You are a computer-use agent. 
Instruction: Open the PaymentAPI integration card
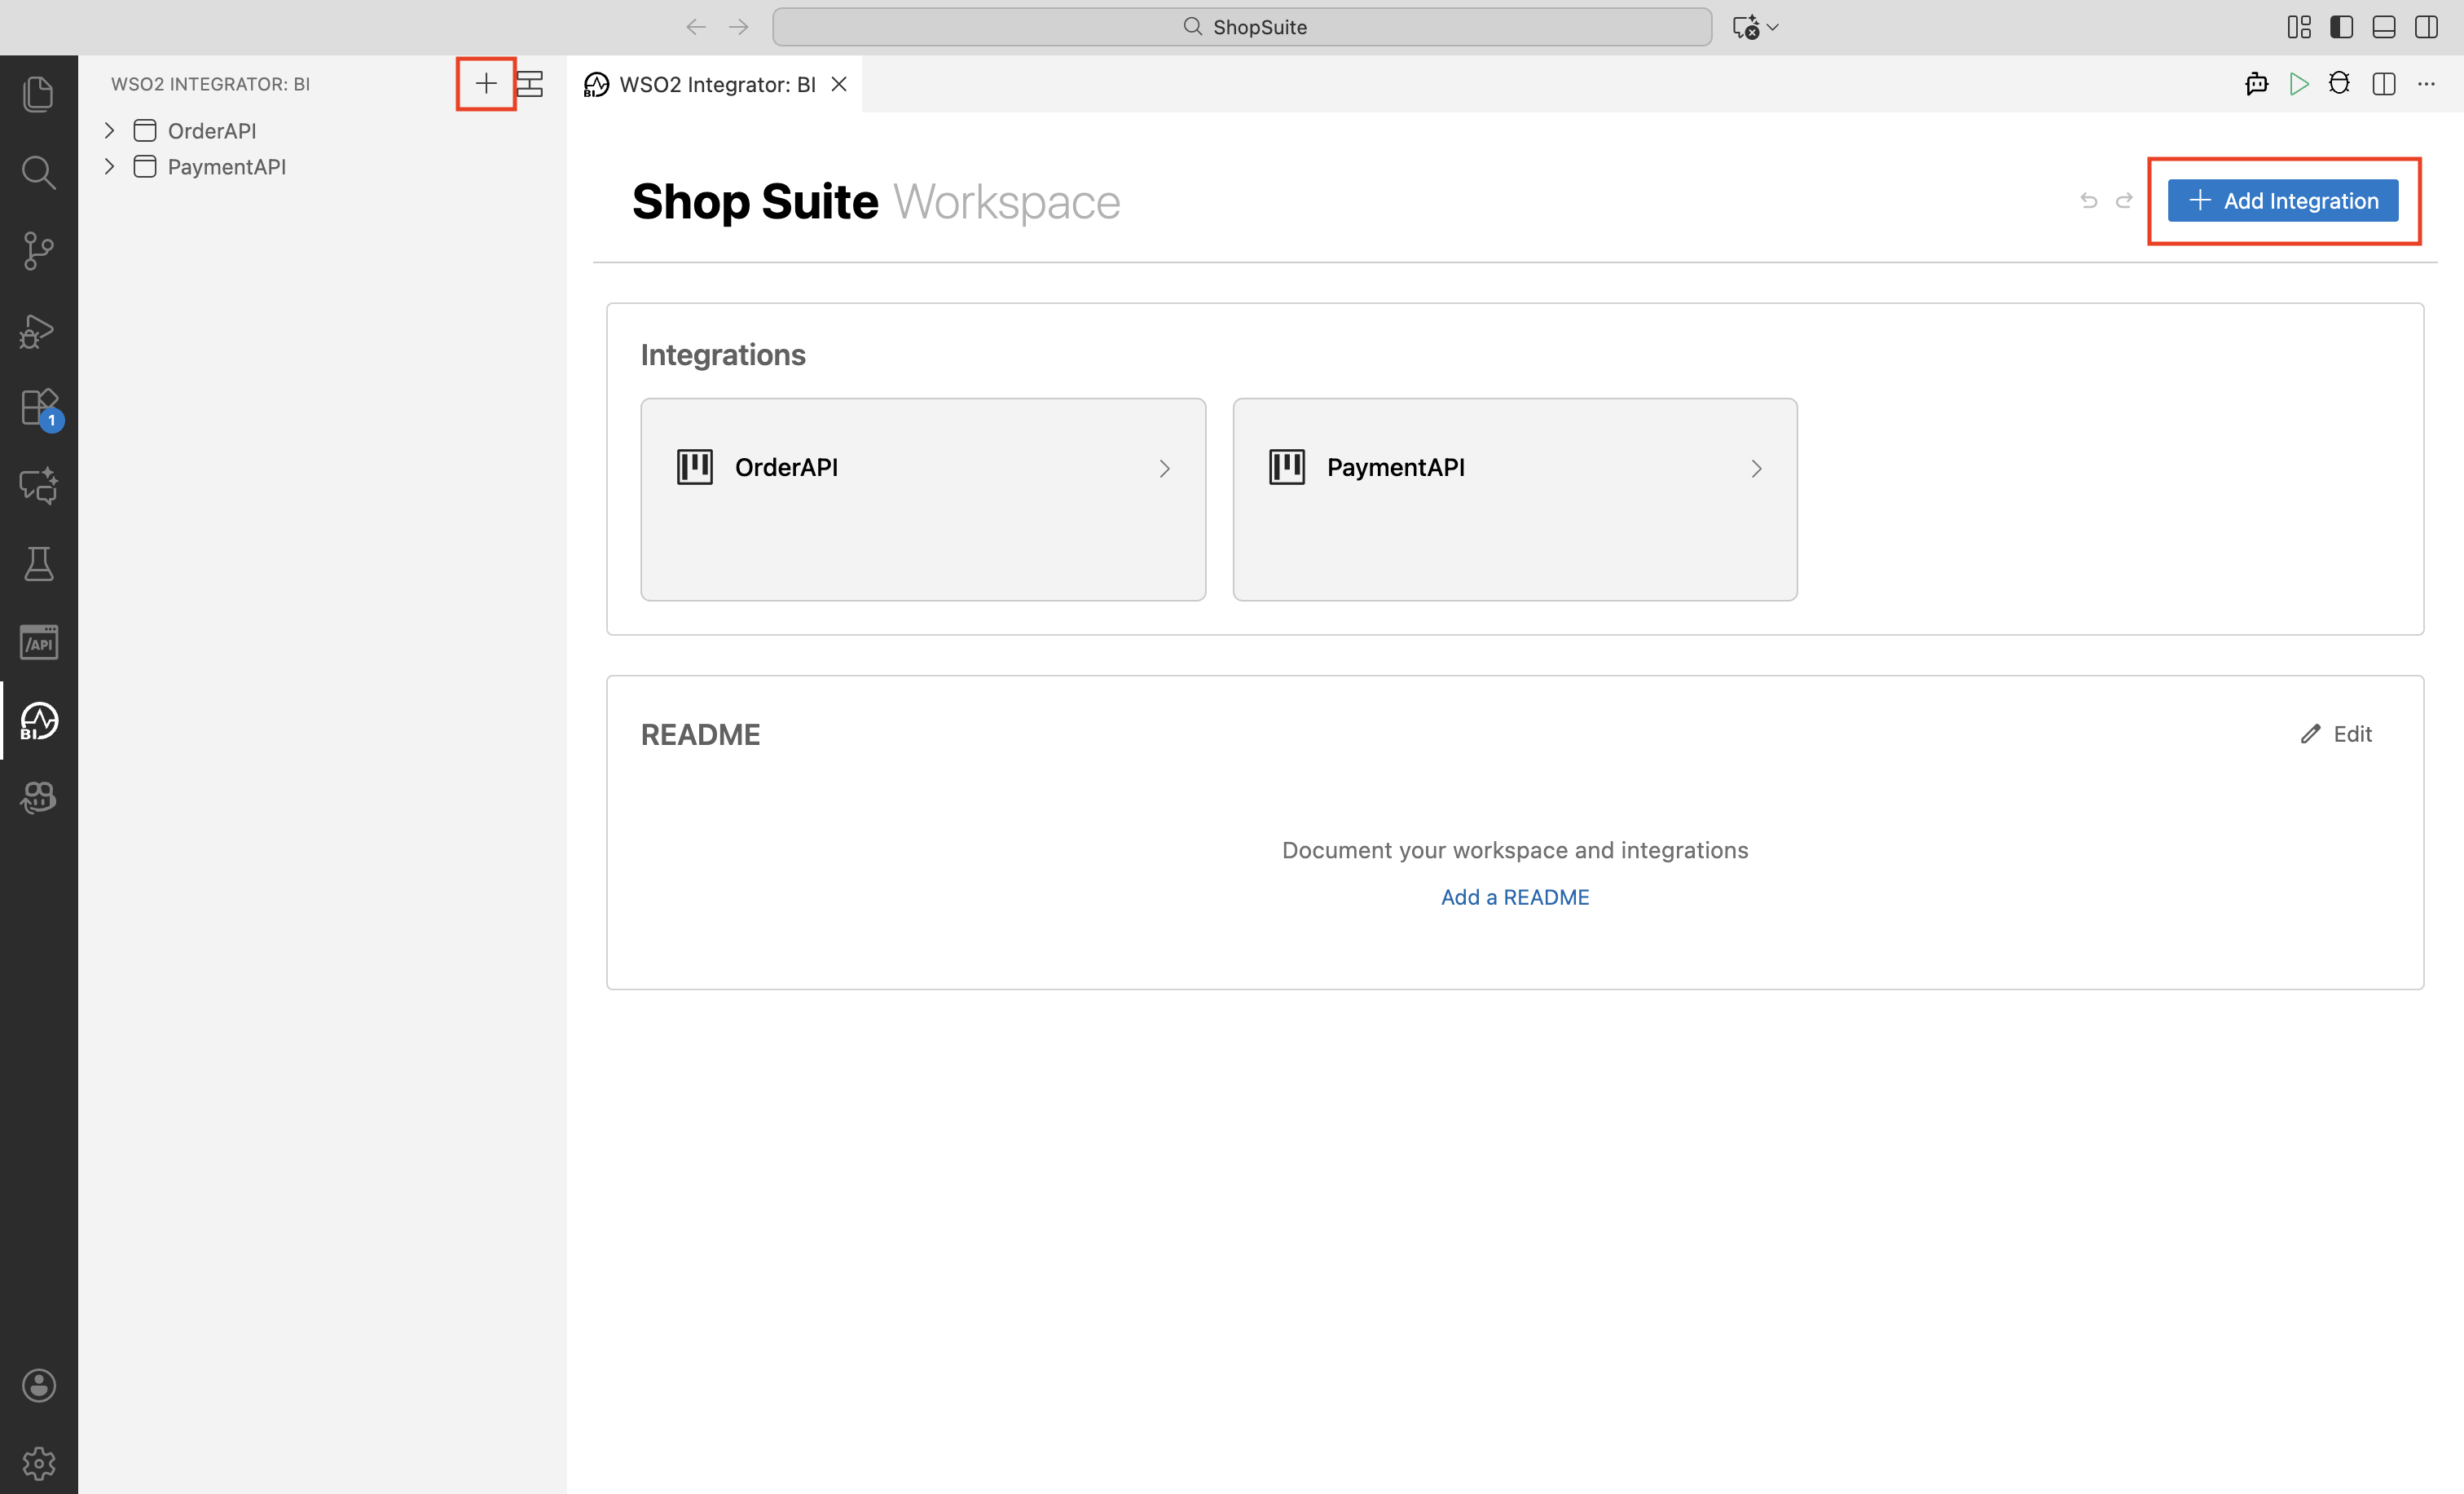(x=1514, y=467)
